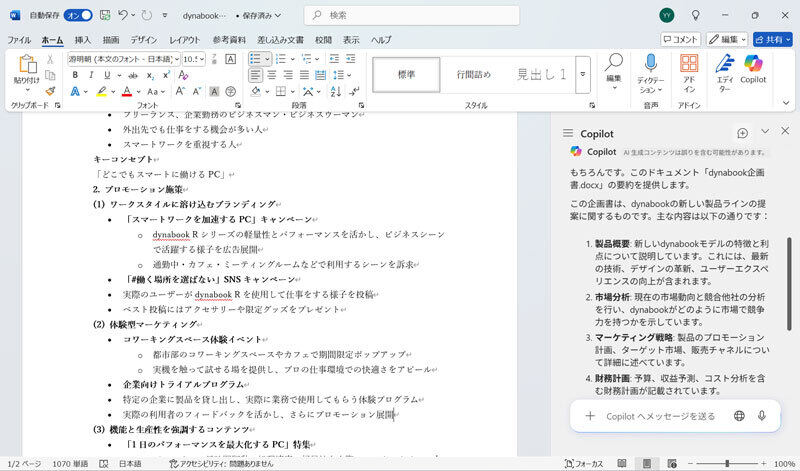Toggle the AutoSave switch
This screenshot has width=800, height=471.
click(x=78, y=15)
